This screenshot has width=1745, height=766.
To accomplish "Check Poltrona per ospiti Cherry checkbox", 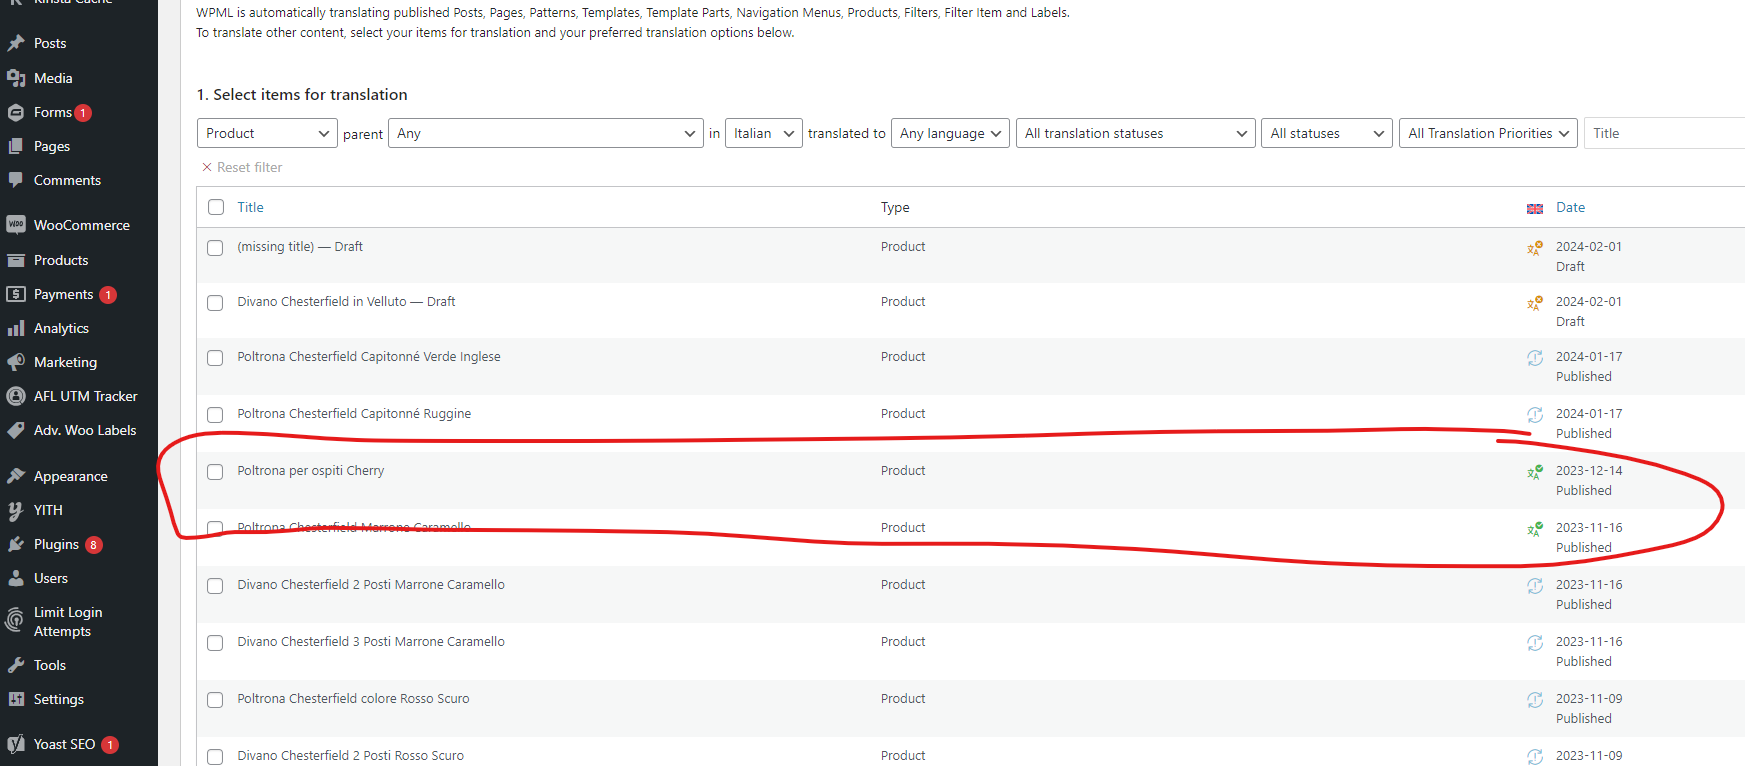I will pyautogui.click(x=215, y=471).
